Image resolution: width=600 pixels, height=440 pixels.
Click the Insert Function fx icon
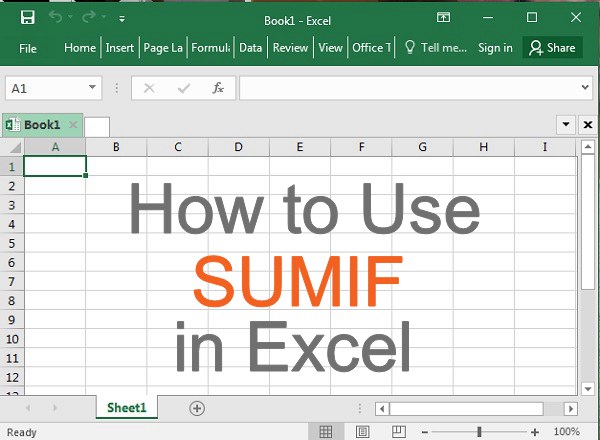[218, 88]
